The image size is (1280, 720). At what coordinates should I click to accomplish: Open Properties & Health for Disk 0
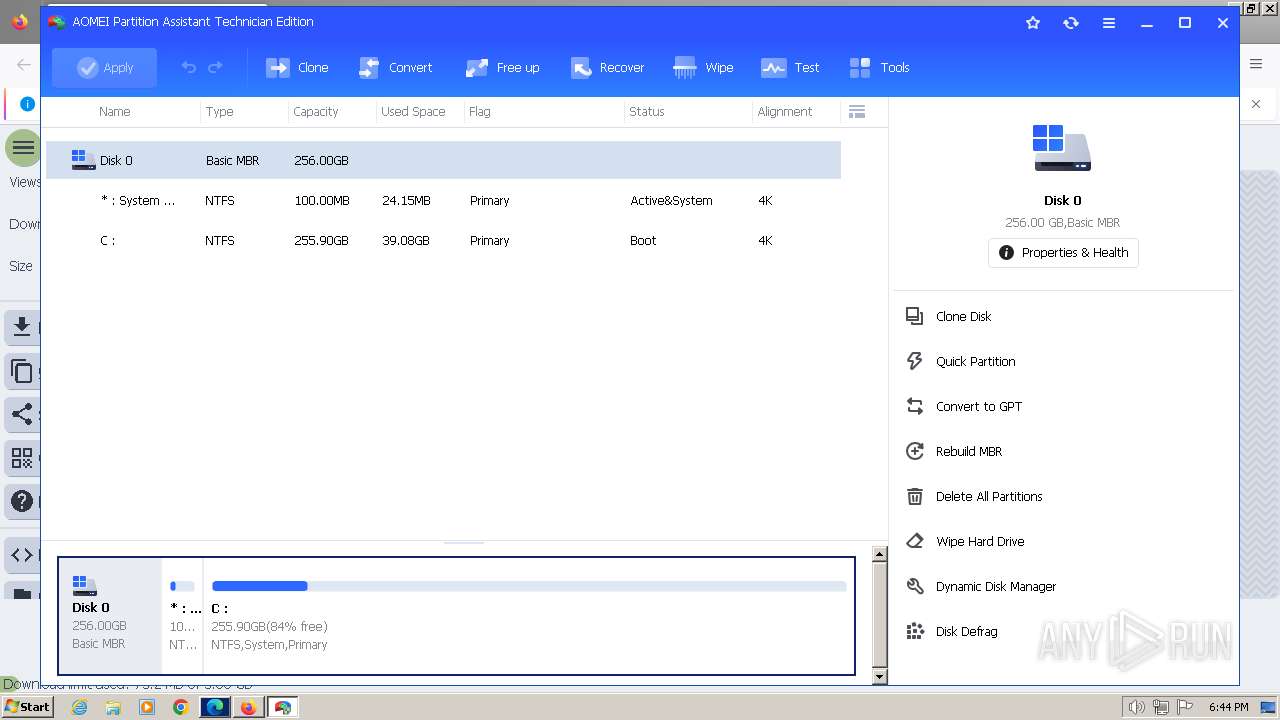point(1063,253)
